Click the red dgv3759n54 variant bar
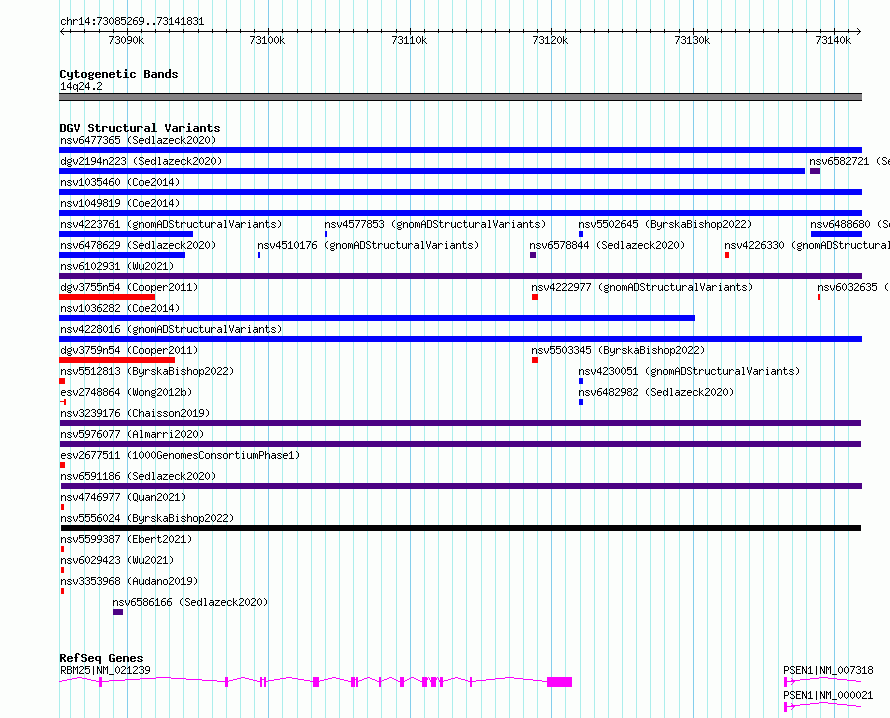This screenshot has height=718, width=890. point(117,360)
